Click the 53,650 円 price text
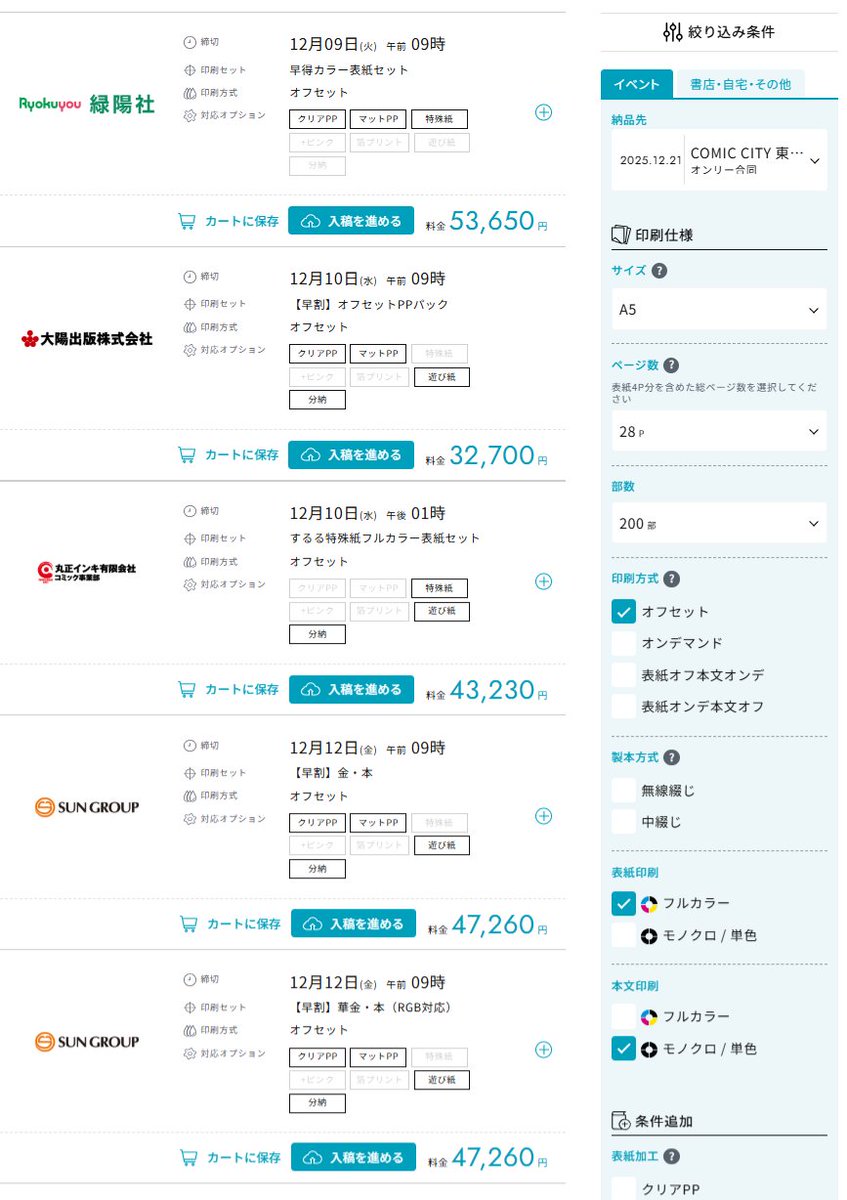Screen dimensions: 847x1200 [x=498, y=221]
